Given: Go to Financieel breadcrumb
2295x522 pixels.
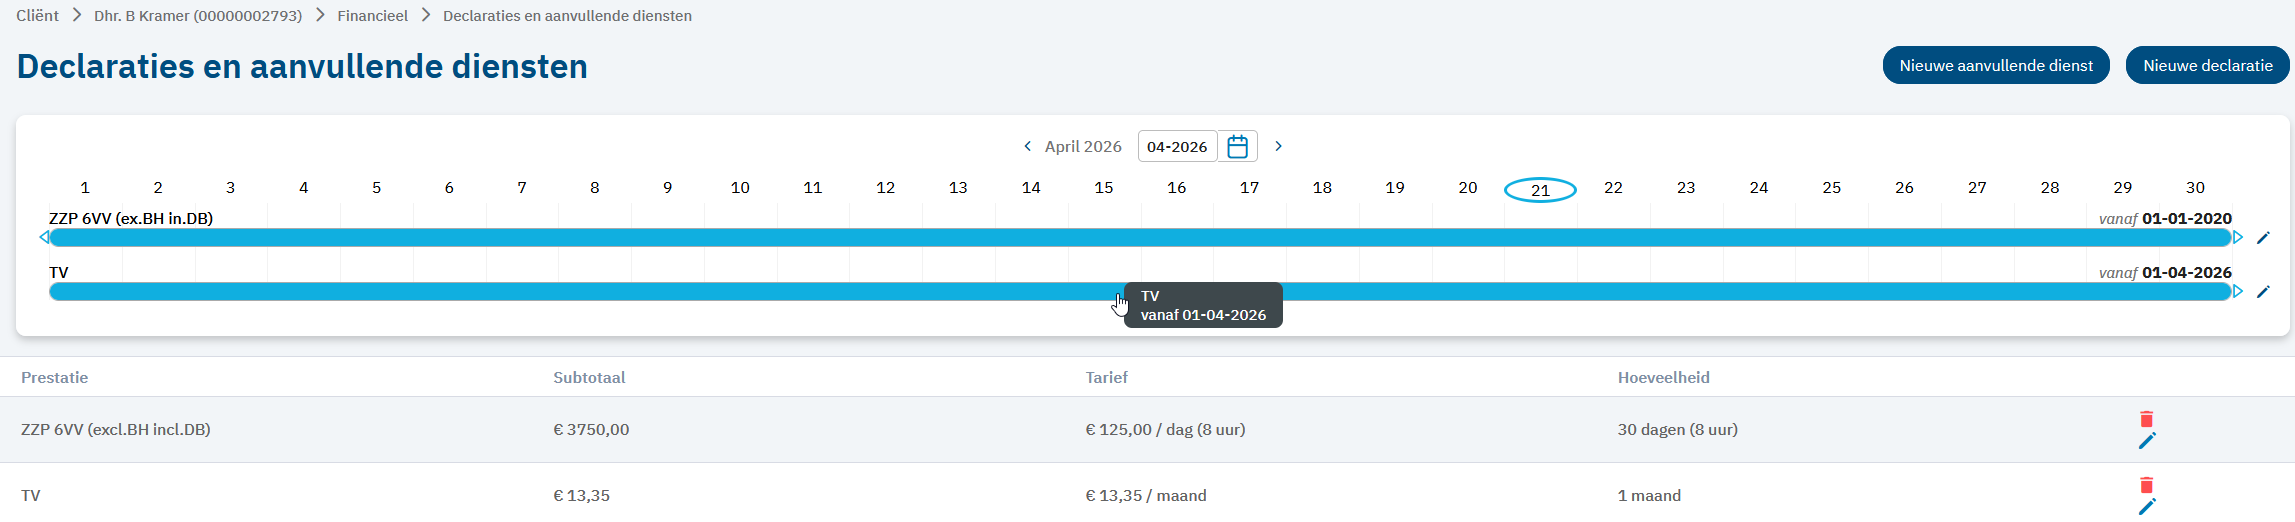Looking at the screenshot, I should coord(372,16).
